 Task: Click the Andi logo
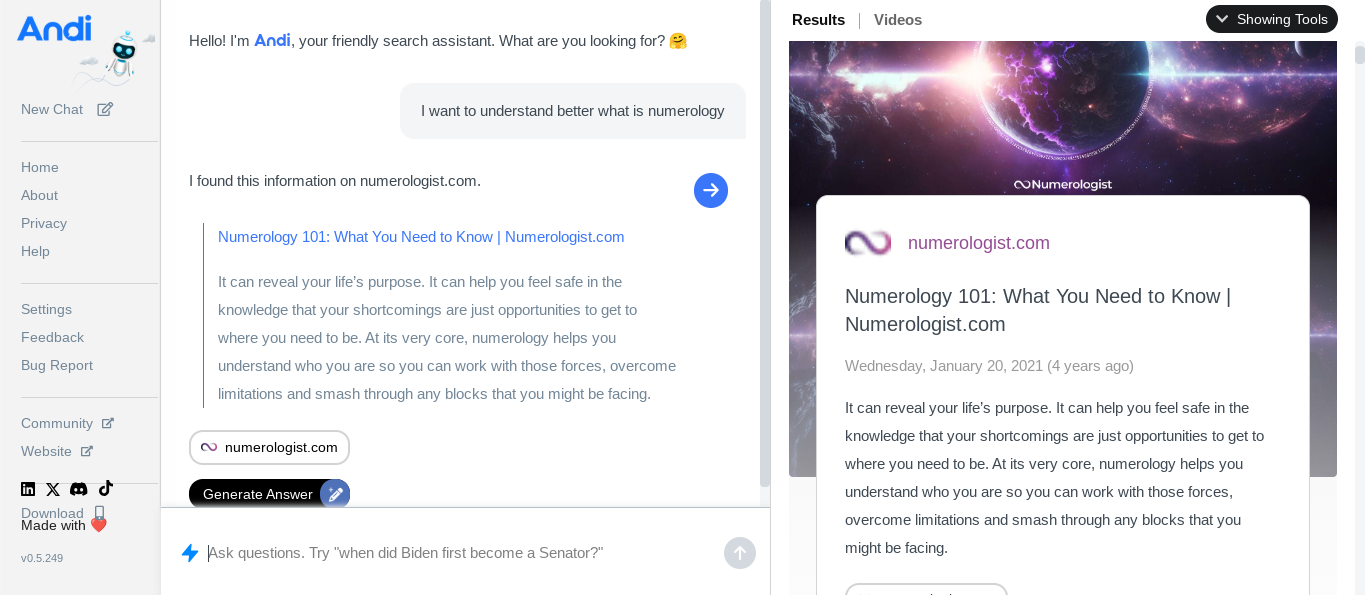tap(54, 29)
